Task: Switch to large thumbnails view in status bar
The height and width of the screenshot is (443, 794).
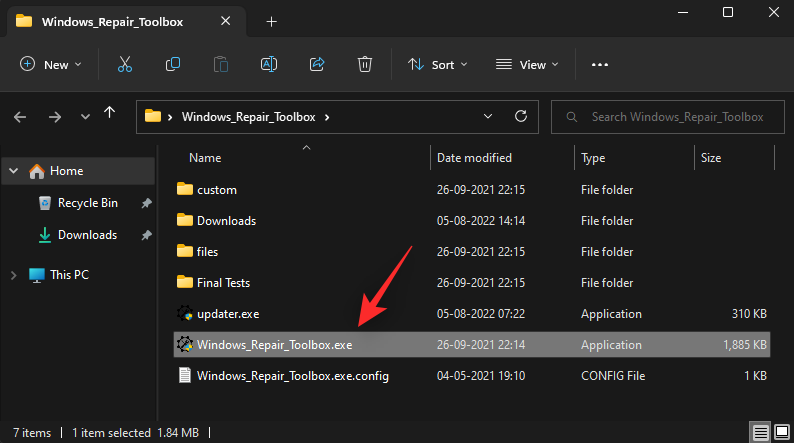Action: pos(781,433)
